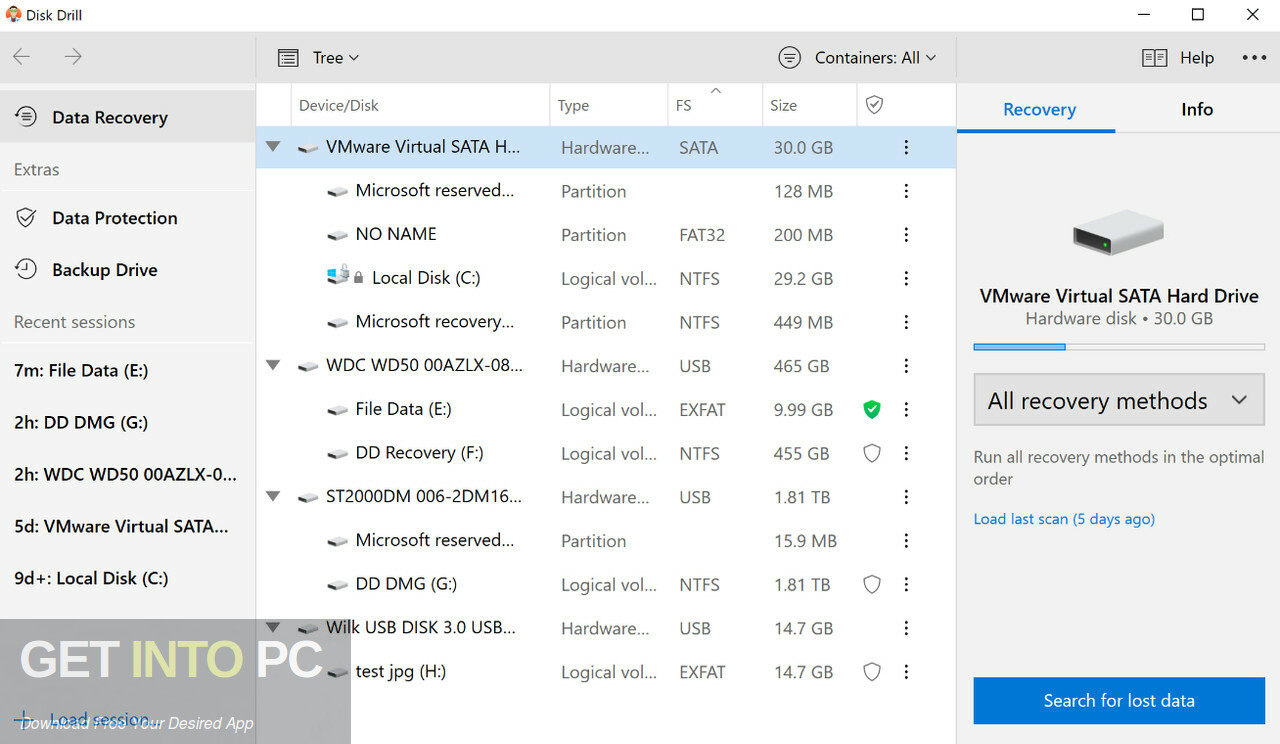Open options menu for ST2000DM disk
This screenshot has height=744, width=1280.
[906, 497]
